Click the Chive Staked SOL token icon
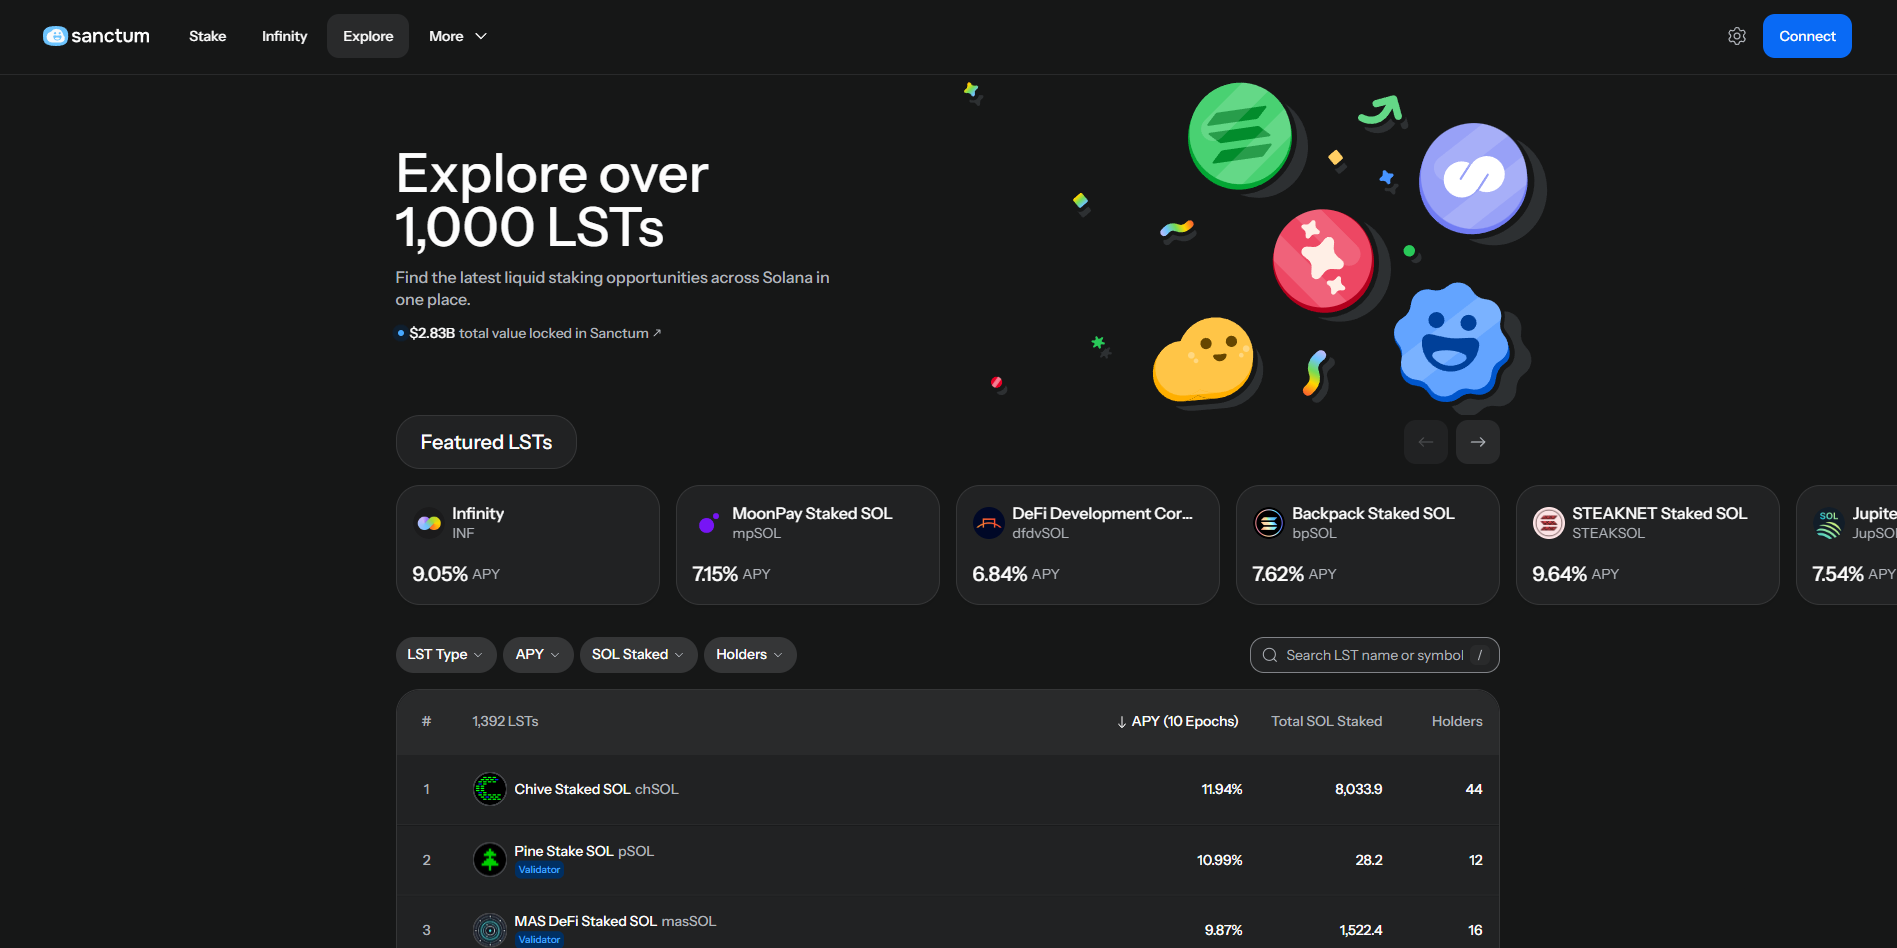This screenshot has height=948, width=1897. pos(489,789)
